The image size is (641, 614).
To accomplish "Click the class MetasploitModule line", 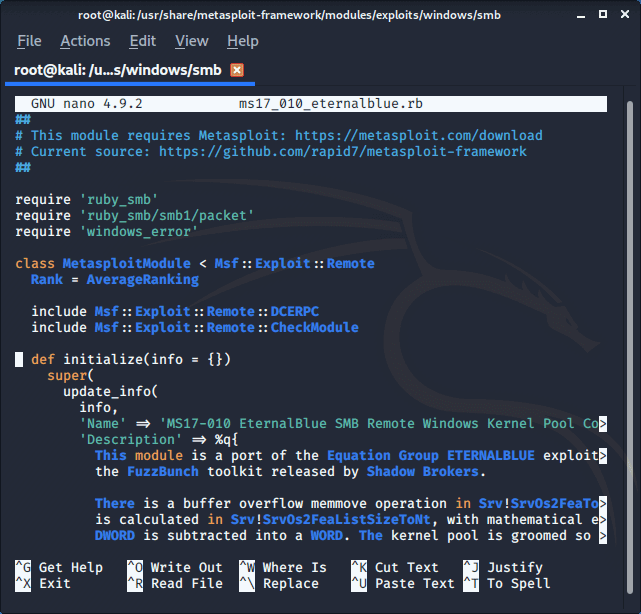I will [x=195, y=263].
